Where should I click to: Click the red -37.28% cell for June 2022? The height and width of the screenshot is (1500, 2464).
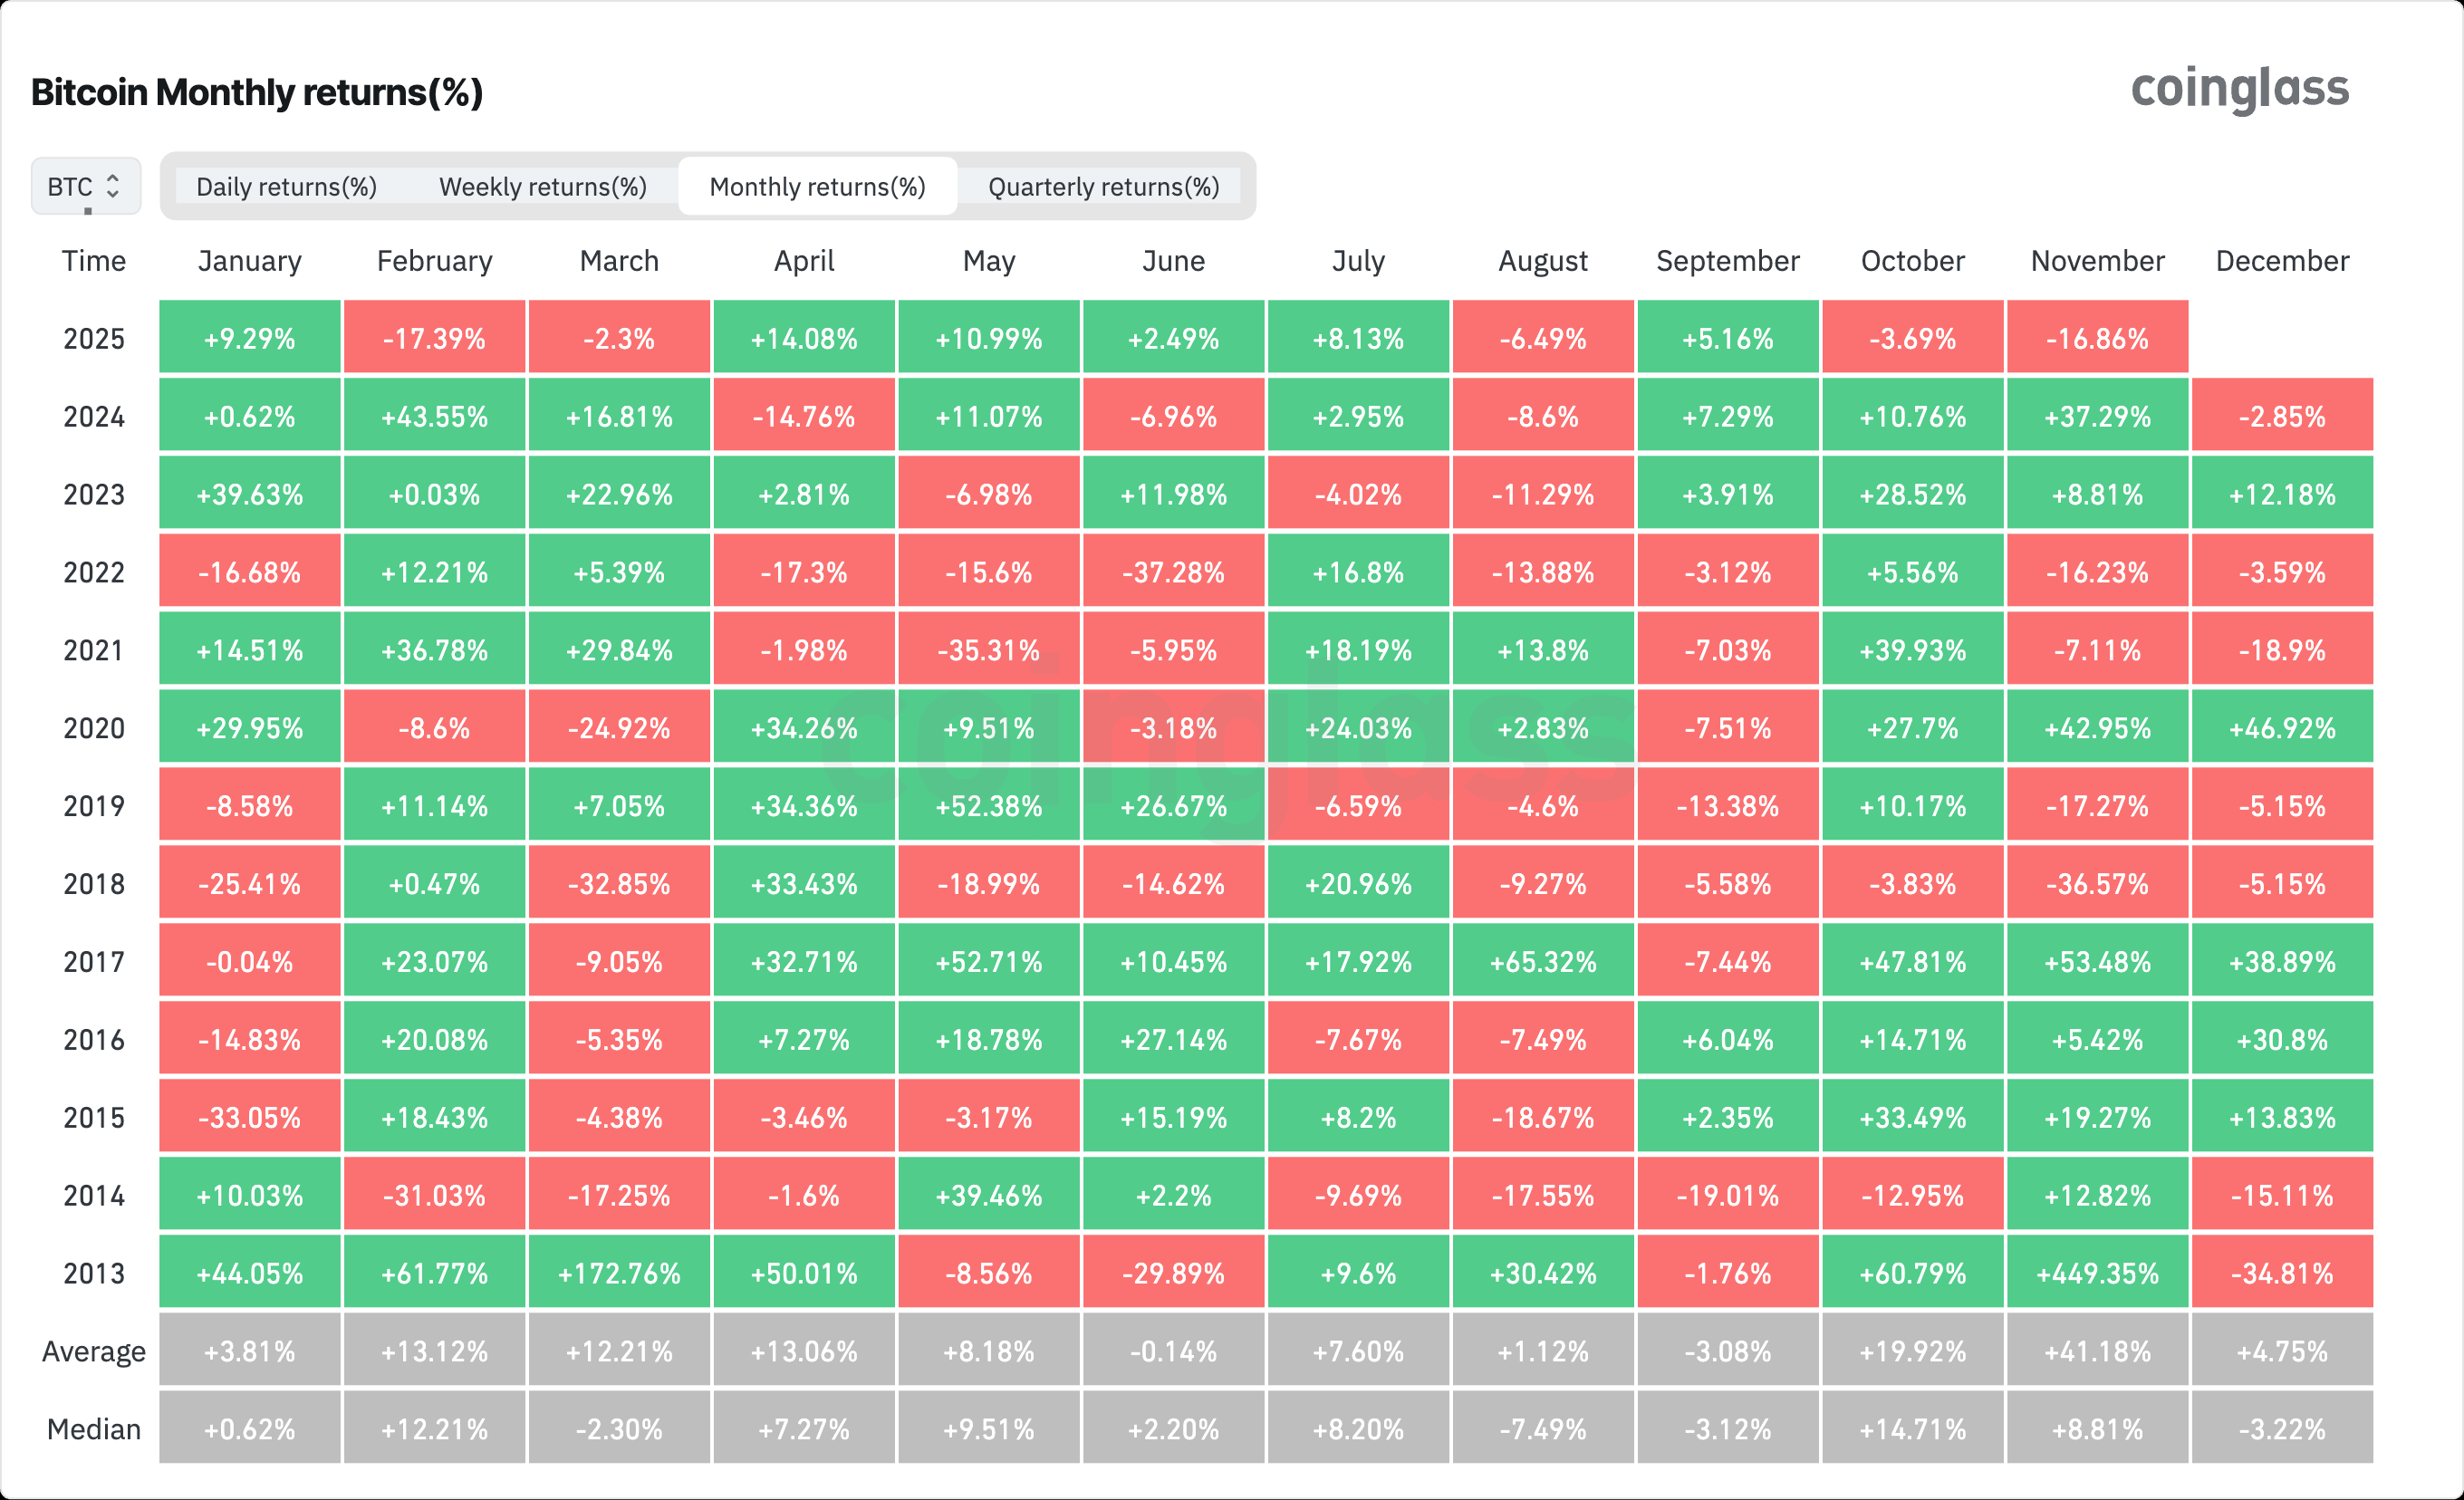click(x=1174, y=572)
